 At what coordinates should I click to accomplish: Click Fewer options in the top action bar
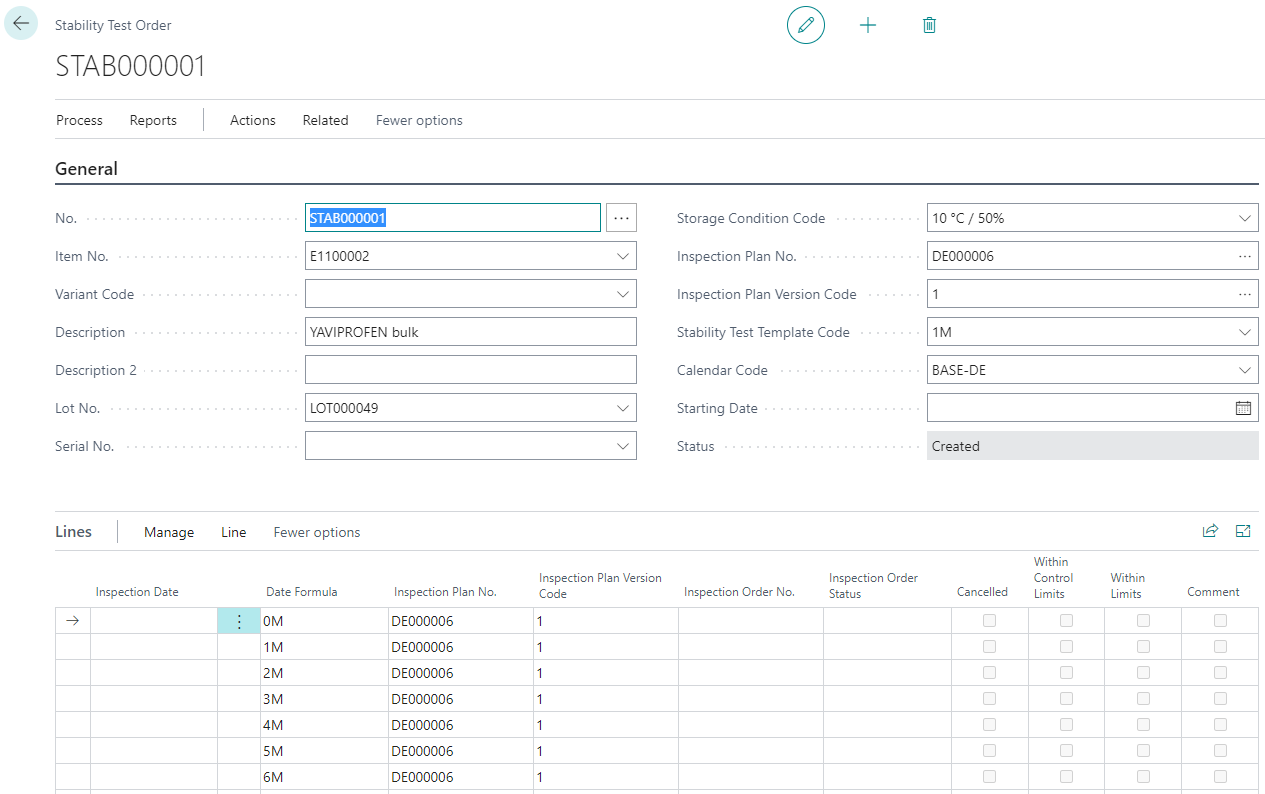pyautogui.click(x=419, y=120)
